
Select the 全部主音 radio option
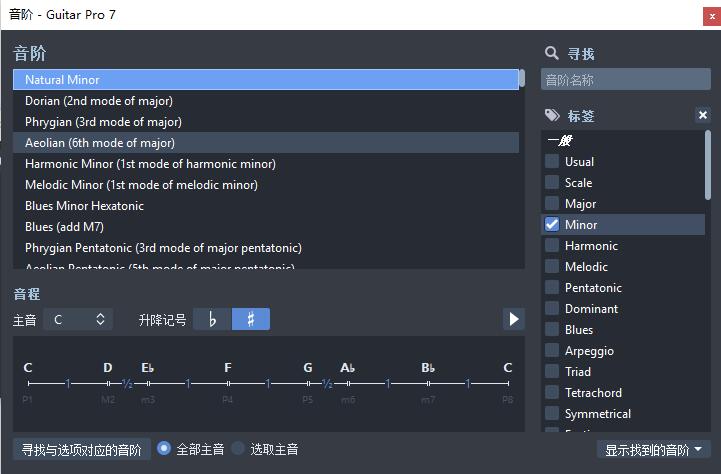coord(165,449)
